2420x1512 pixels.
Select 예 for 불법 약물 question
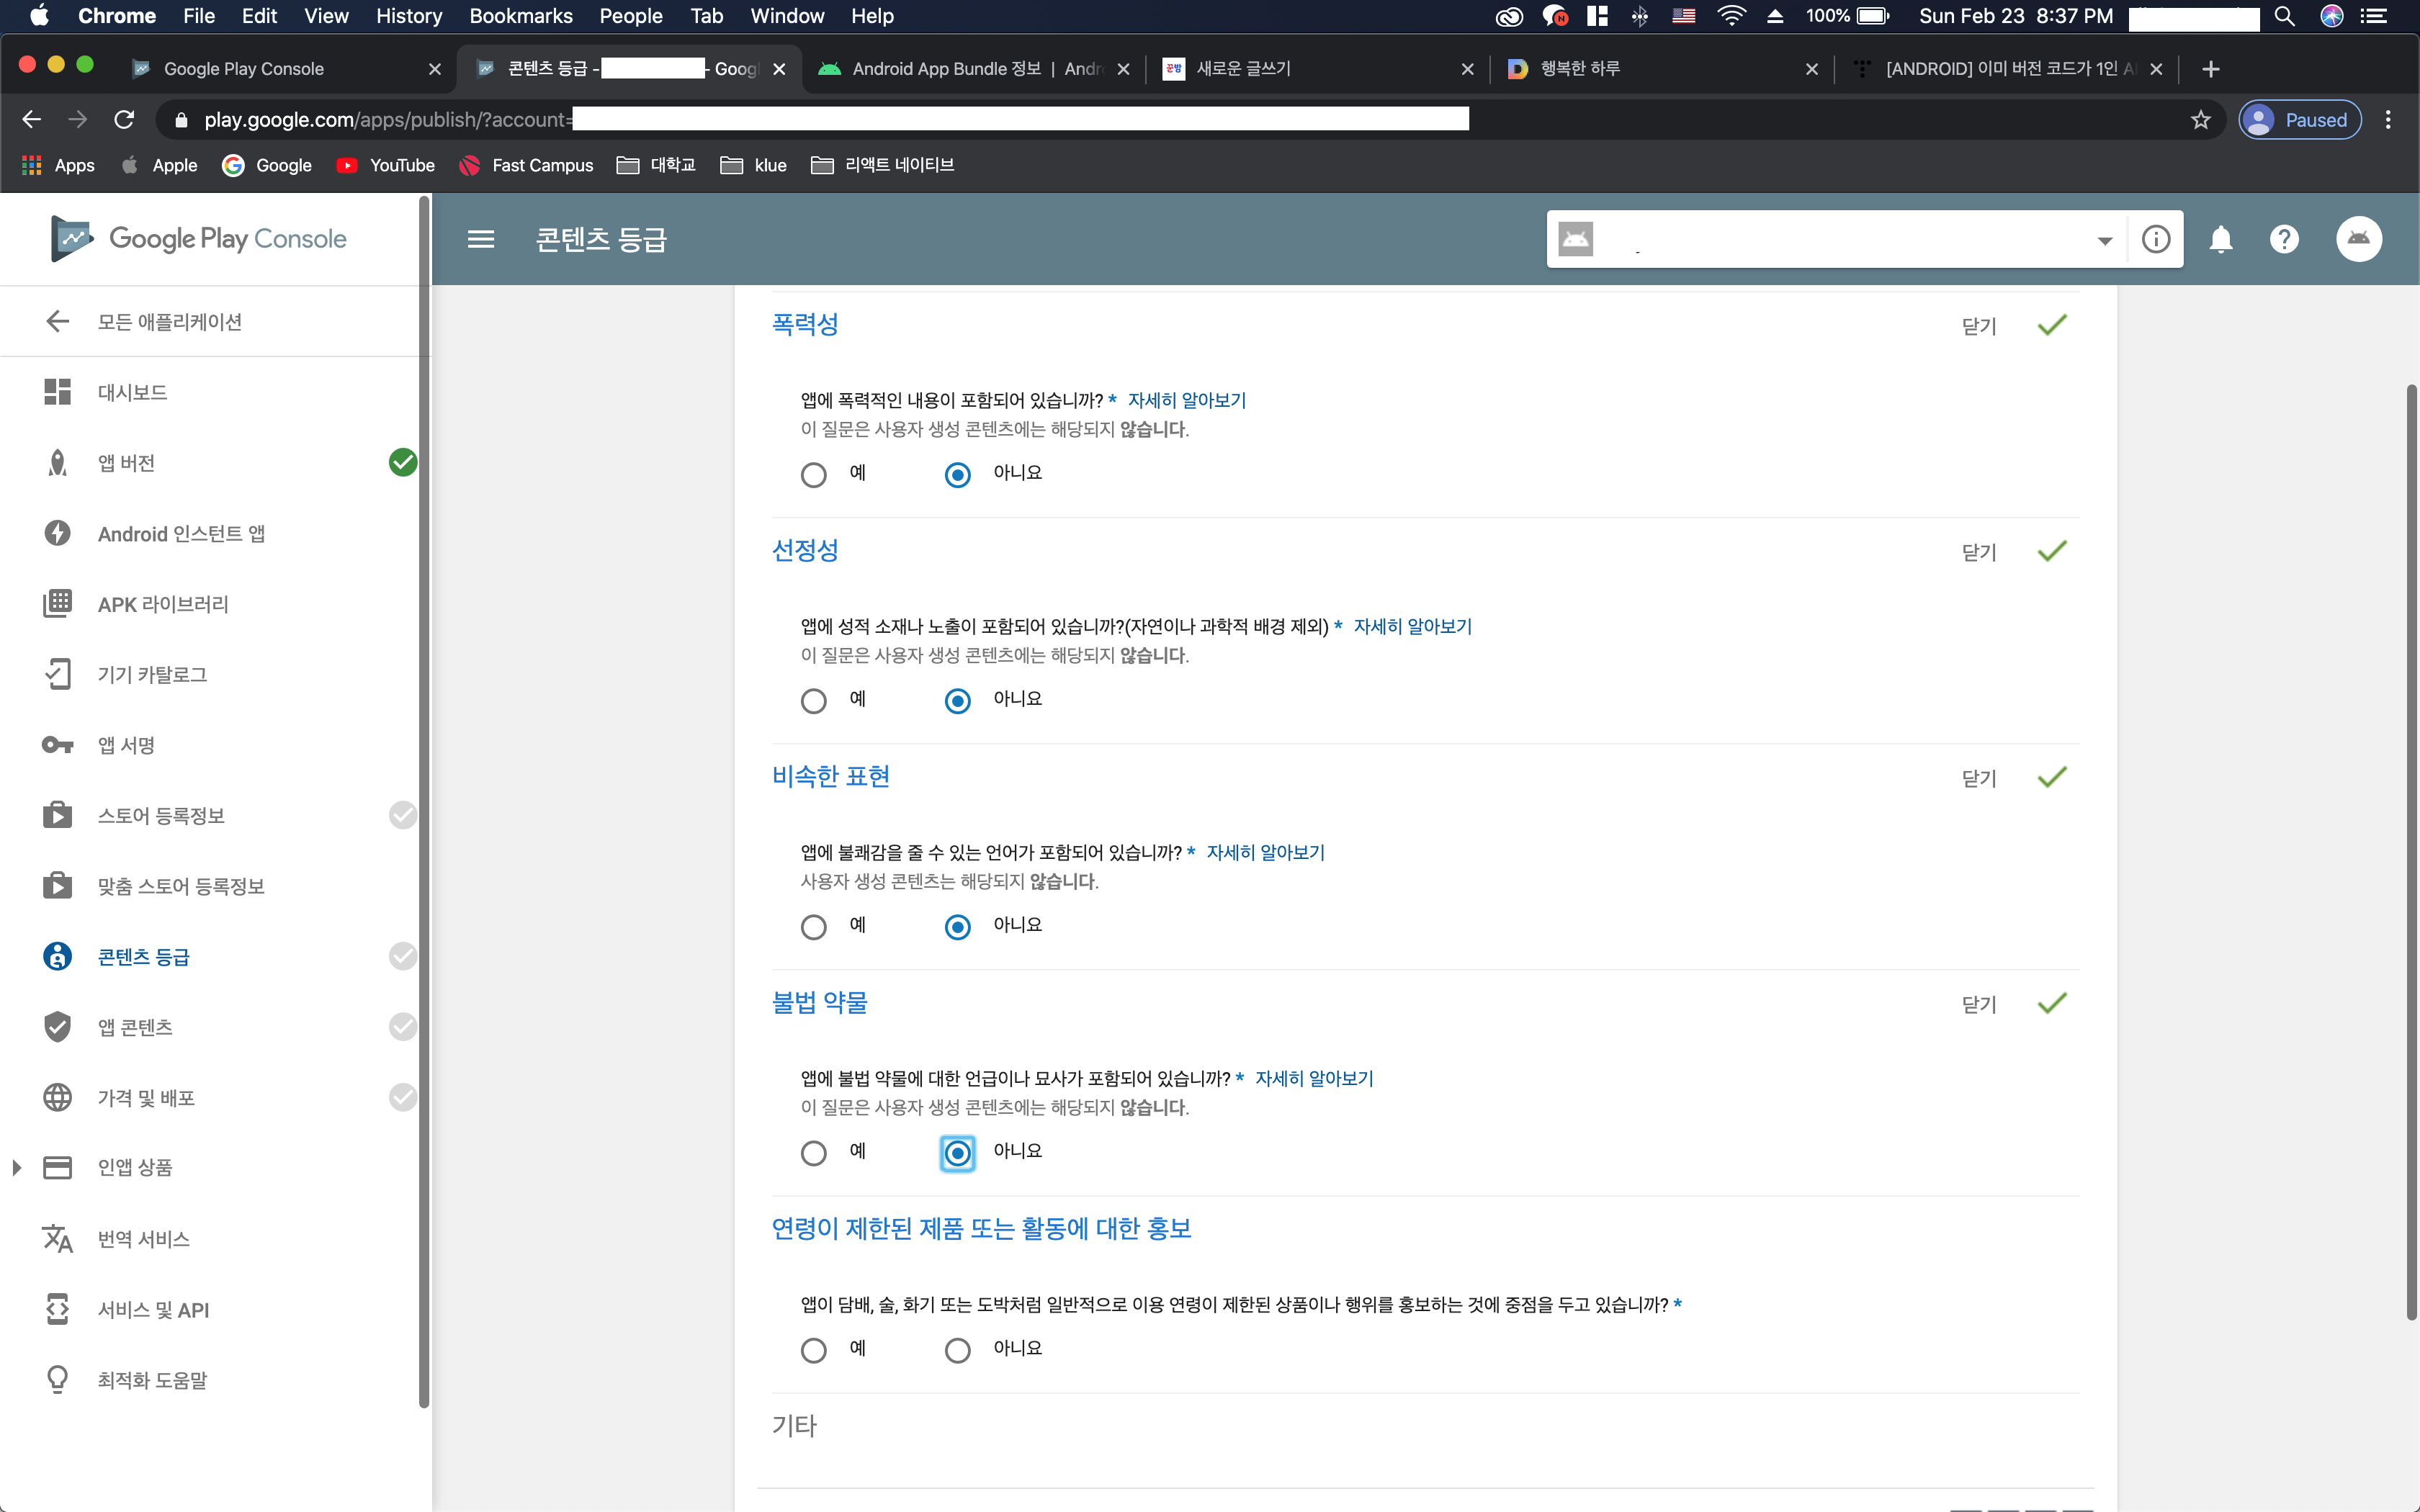(x=814, y=1153)
